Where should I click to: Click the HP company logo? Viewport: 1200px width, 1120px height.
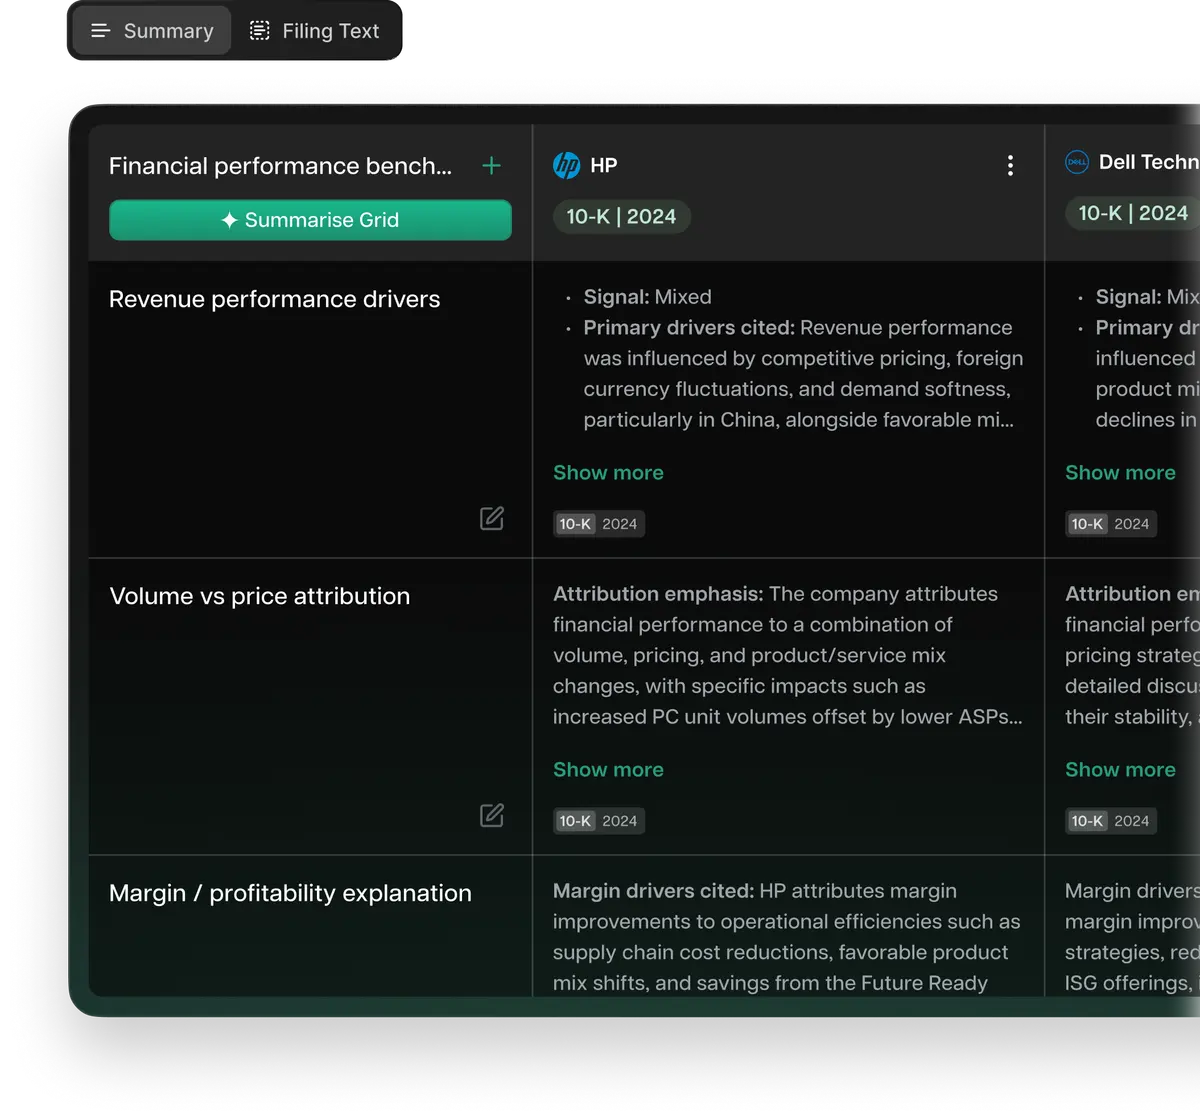click(567, 166)
